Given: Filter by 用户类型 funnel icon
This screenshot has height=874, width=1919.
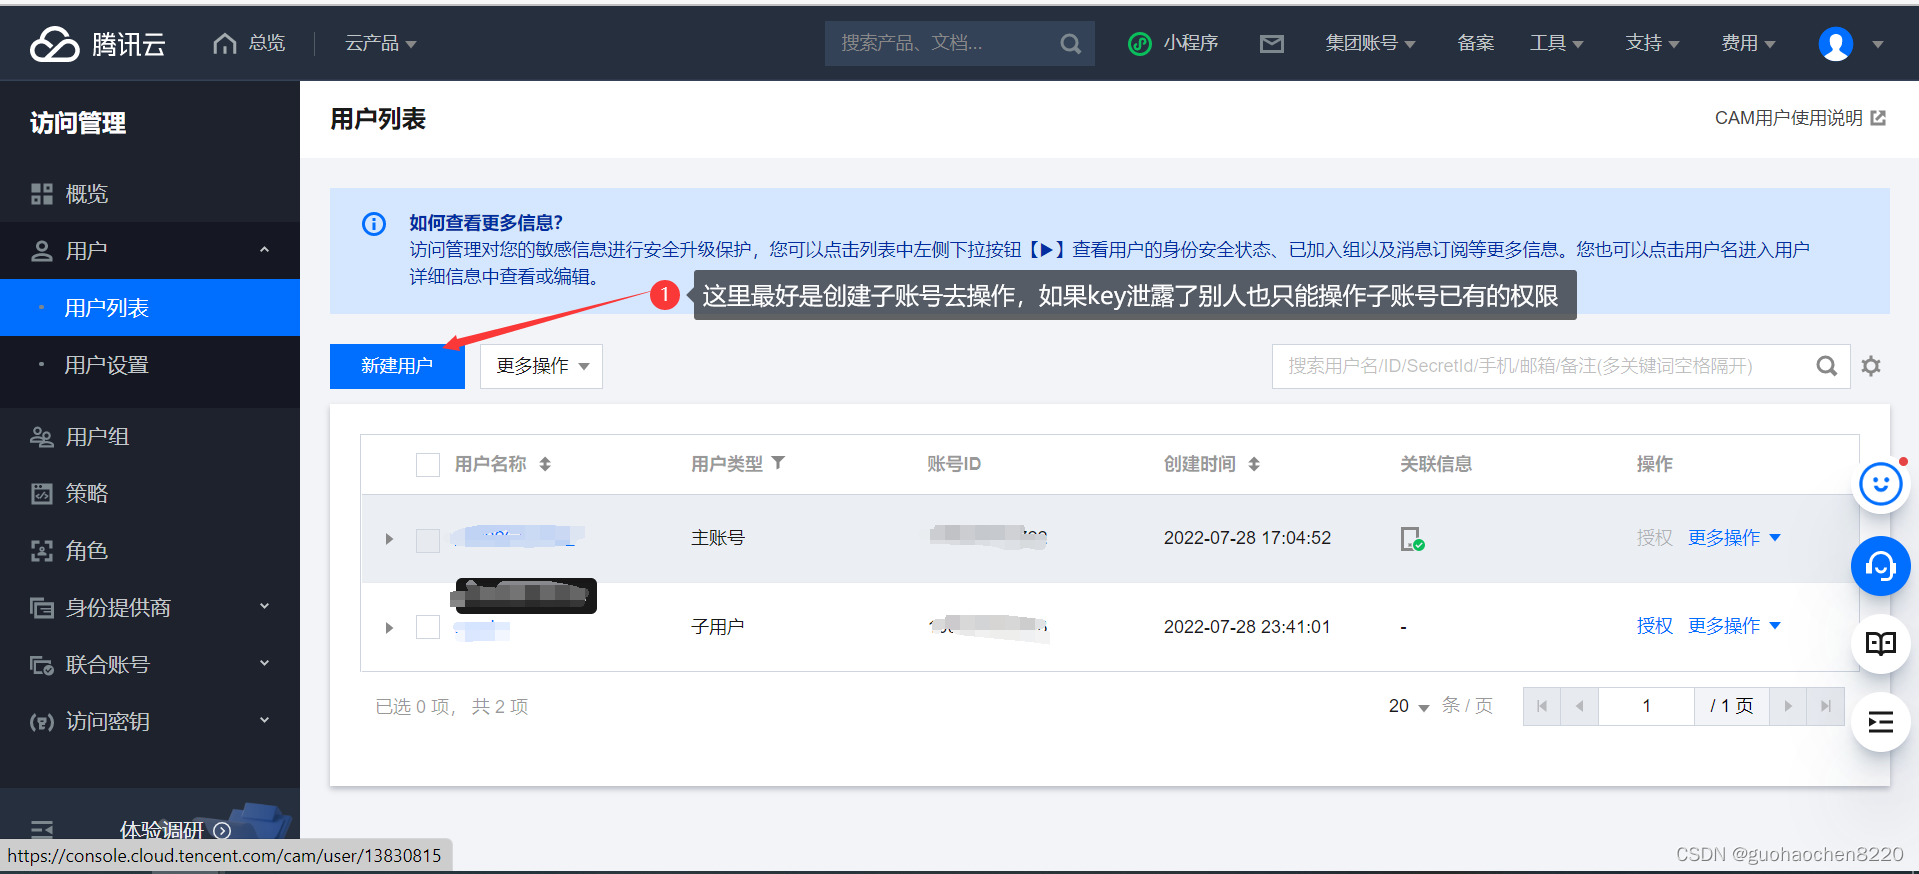Looking at the screenshot, I should [x=778, y=463].
